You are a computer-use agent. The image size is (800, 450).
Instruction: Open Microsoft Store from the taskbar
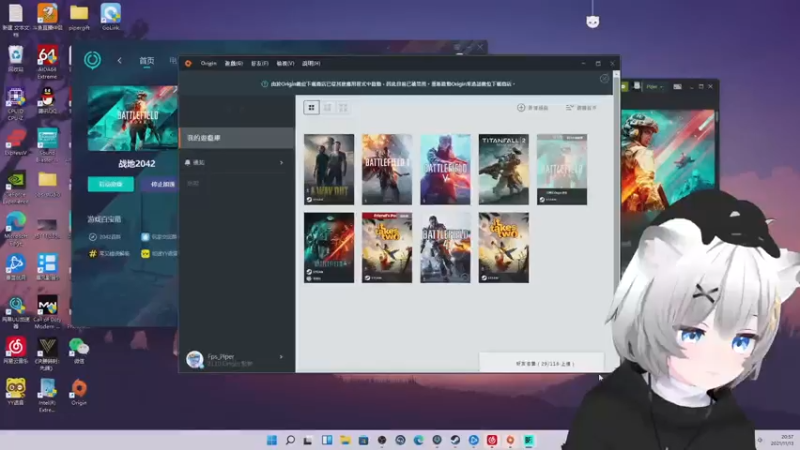(x=363, y=440)
